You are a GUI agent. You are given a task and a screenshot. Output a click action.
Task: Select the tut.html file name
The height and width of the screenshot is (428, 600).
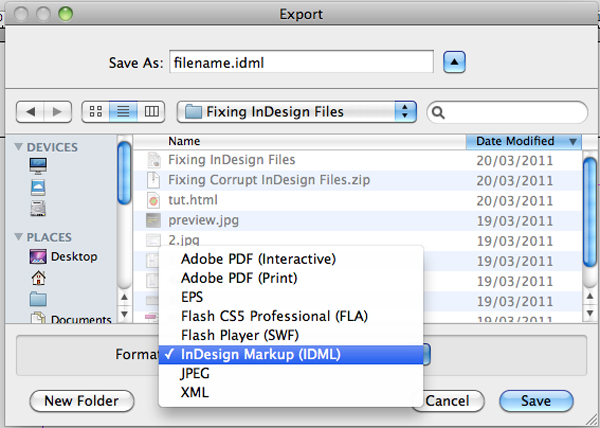[x=193, y=200]
